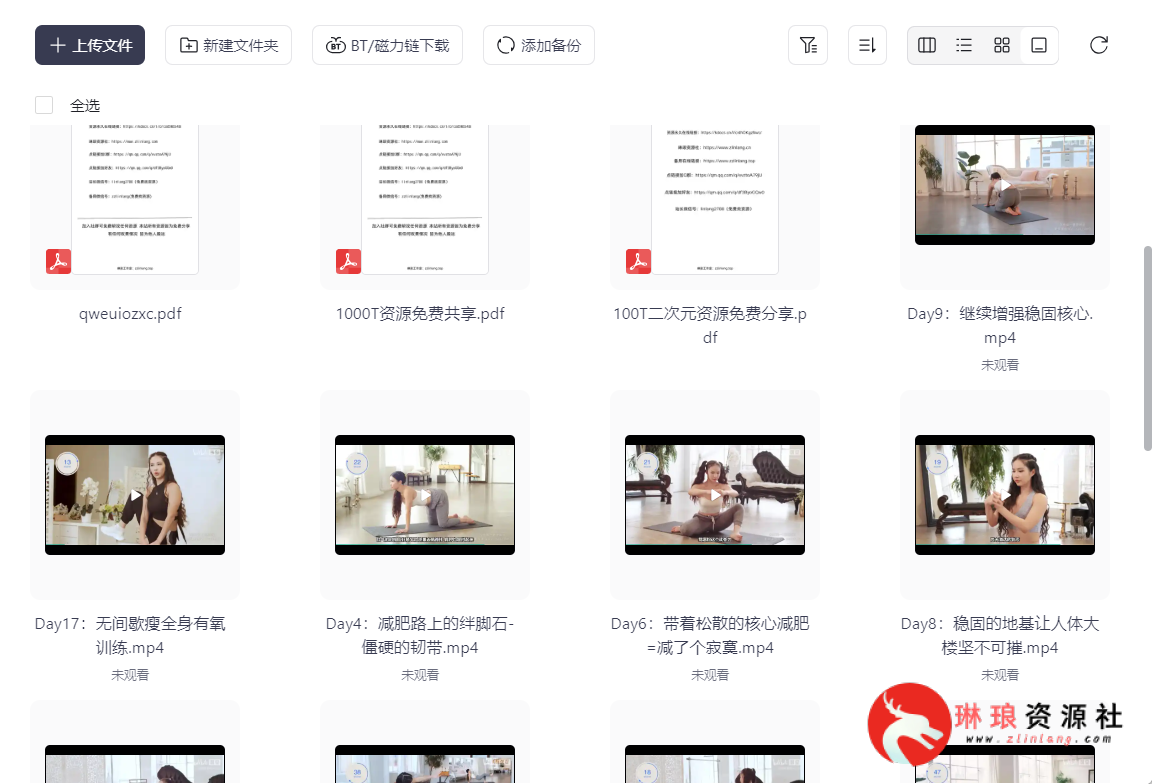This screenshot has width=1152, height=784.
Task: Click the 1000T资源免费共享.pdf file name
Action: (420, 314)
